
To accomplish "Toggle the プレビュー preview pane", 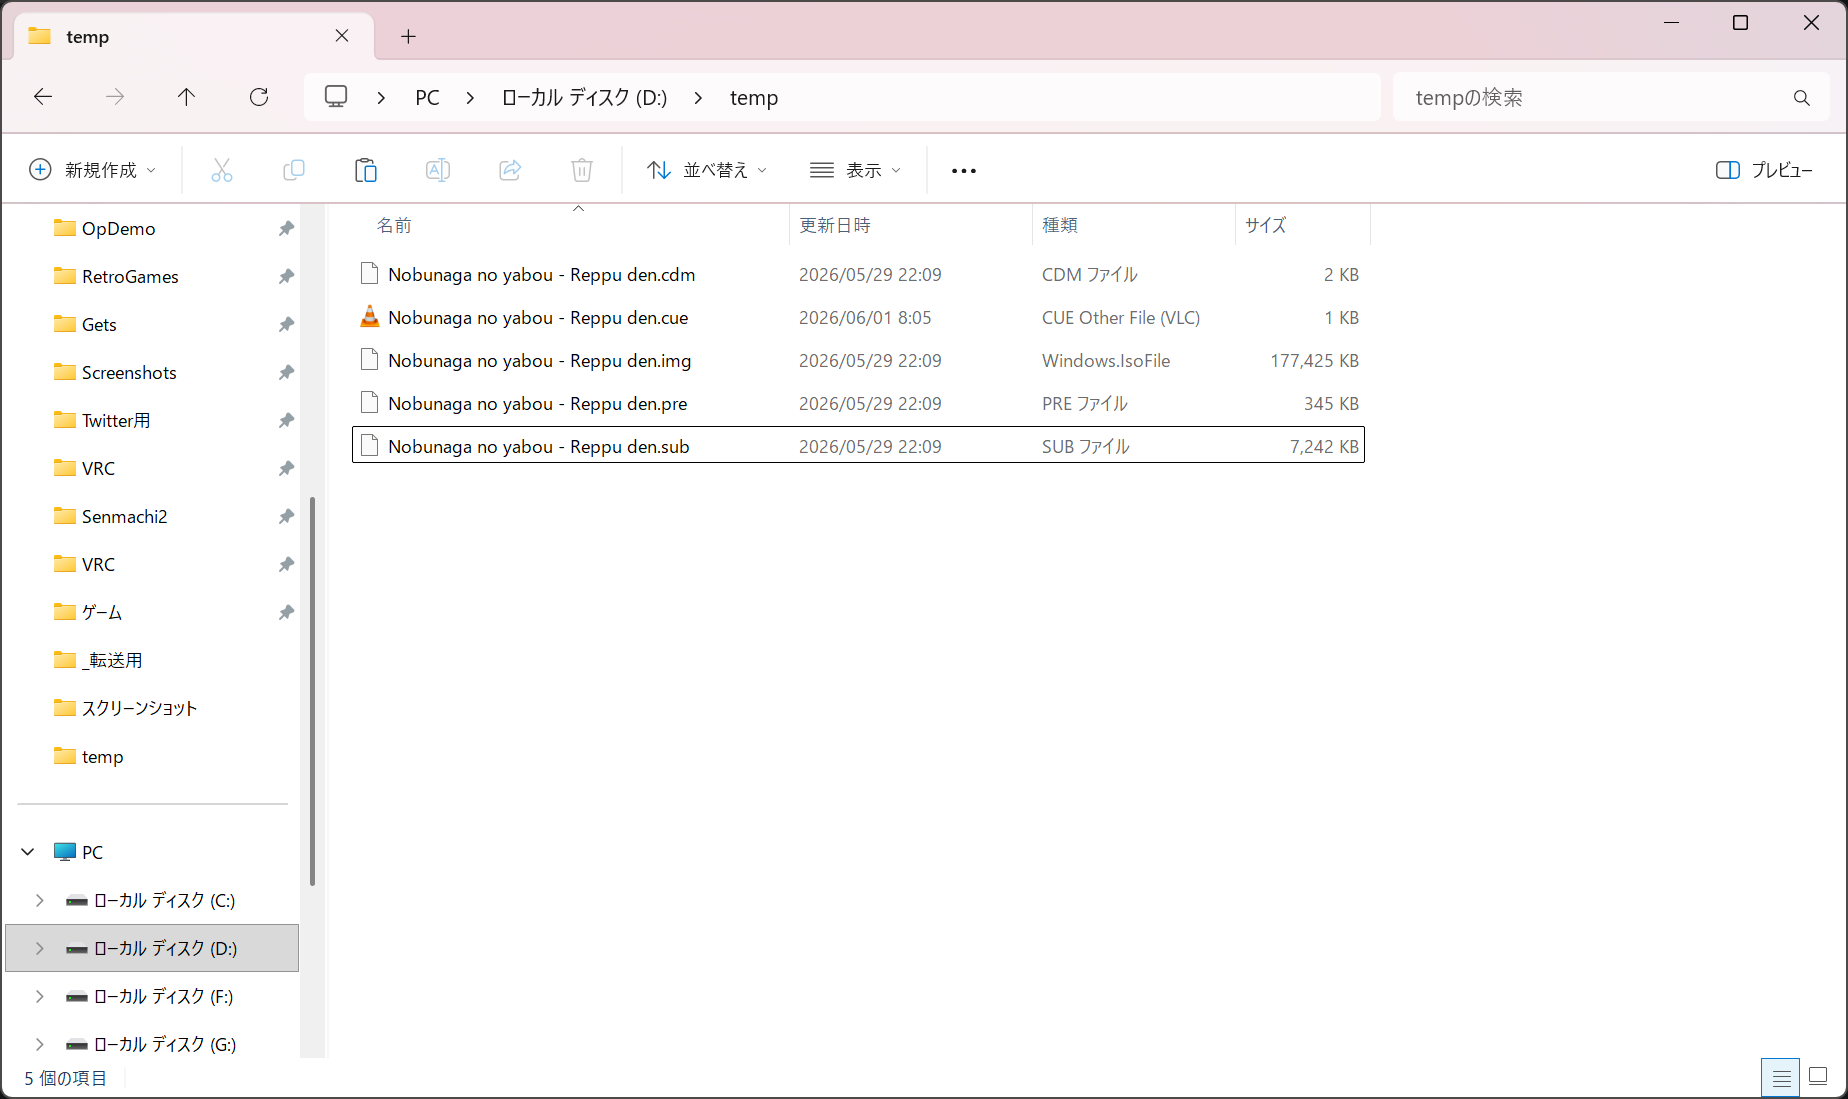I will click(x=1764, y=170).
